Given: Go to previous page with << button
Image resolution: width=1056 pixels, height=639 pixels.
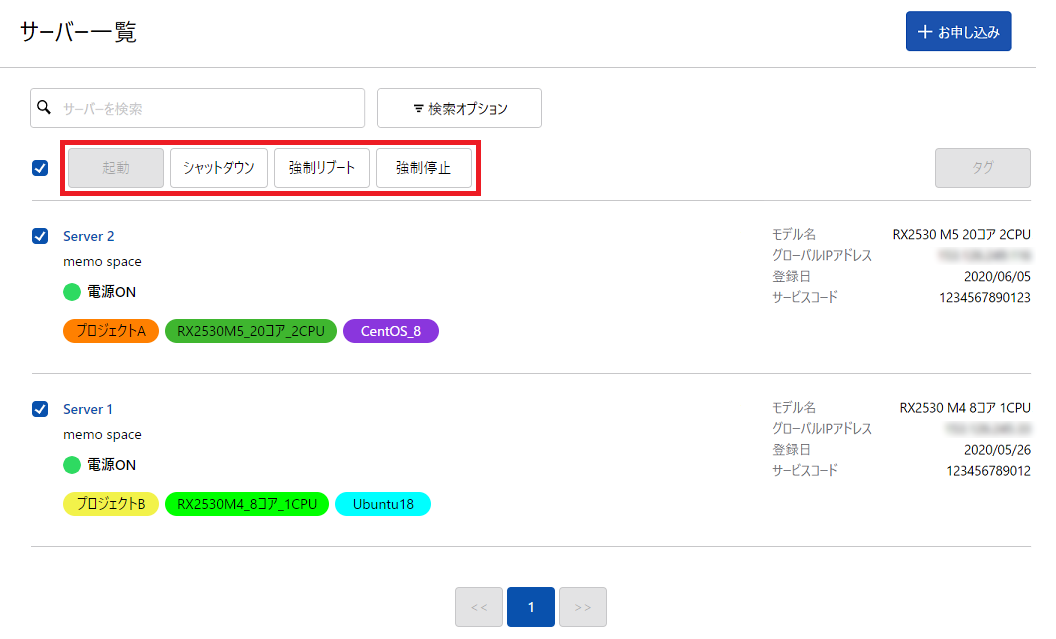Looking at the screenshot, I should click(x=478, y=607).
